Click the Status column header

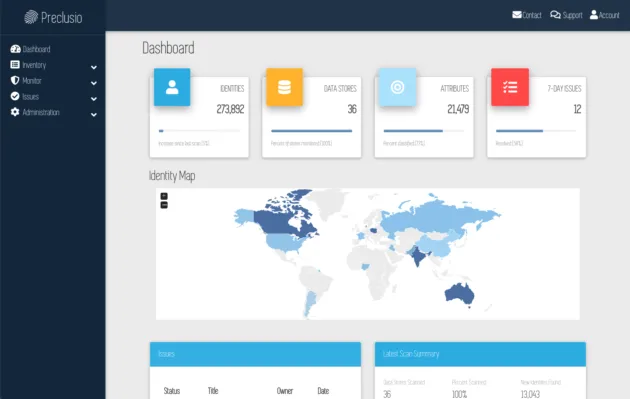pyautogui.click(x=172, y=391)
